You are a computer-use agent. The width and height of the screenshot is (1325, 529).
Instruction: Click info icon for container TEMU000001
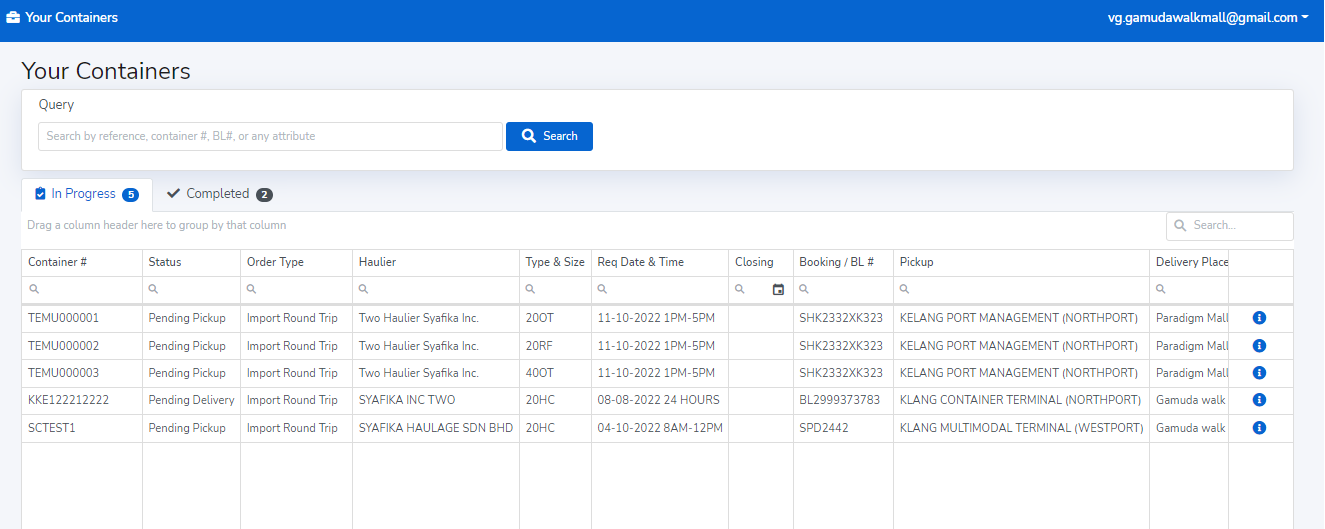1259,318
